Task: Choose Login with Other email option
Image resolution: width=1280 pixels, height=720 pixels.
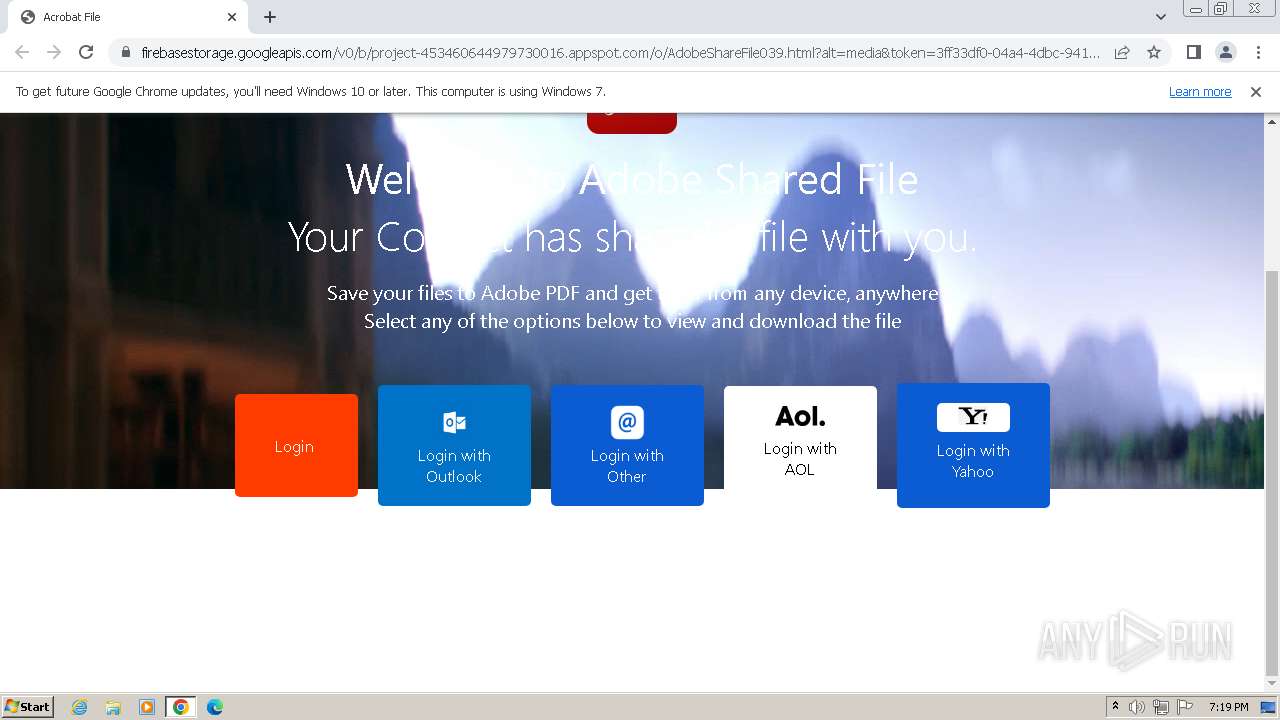Action: (627, 445)
